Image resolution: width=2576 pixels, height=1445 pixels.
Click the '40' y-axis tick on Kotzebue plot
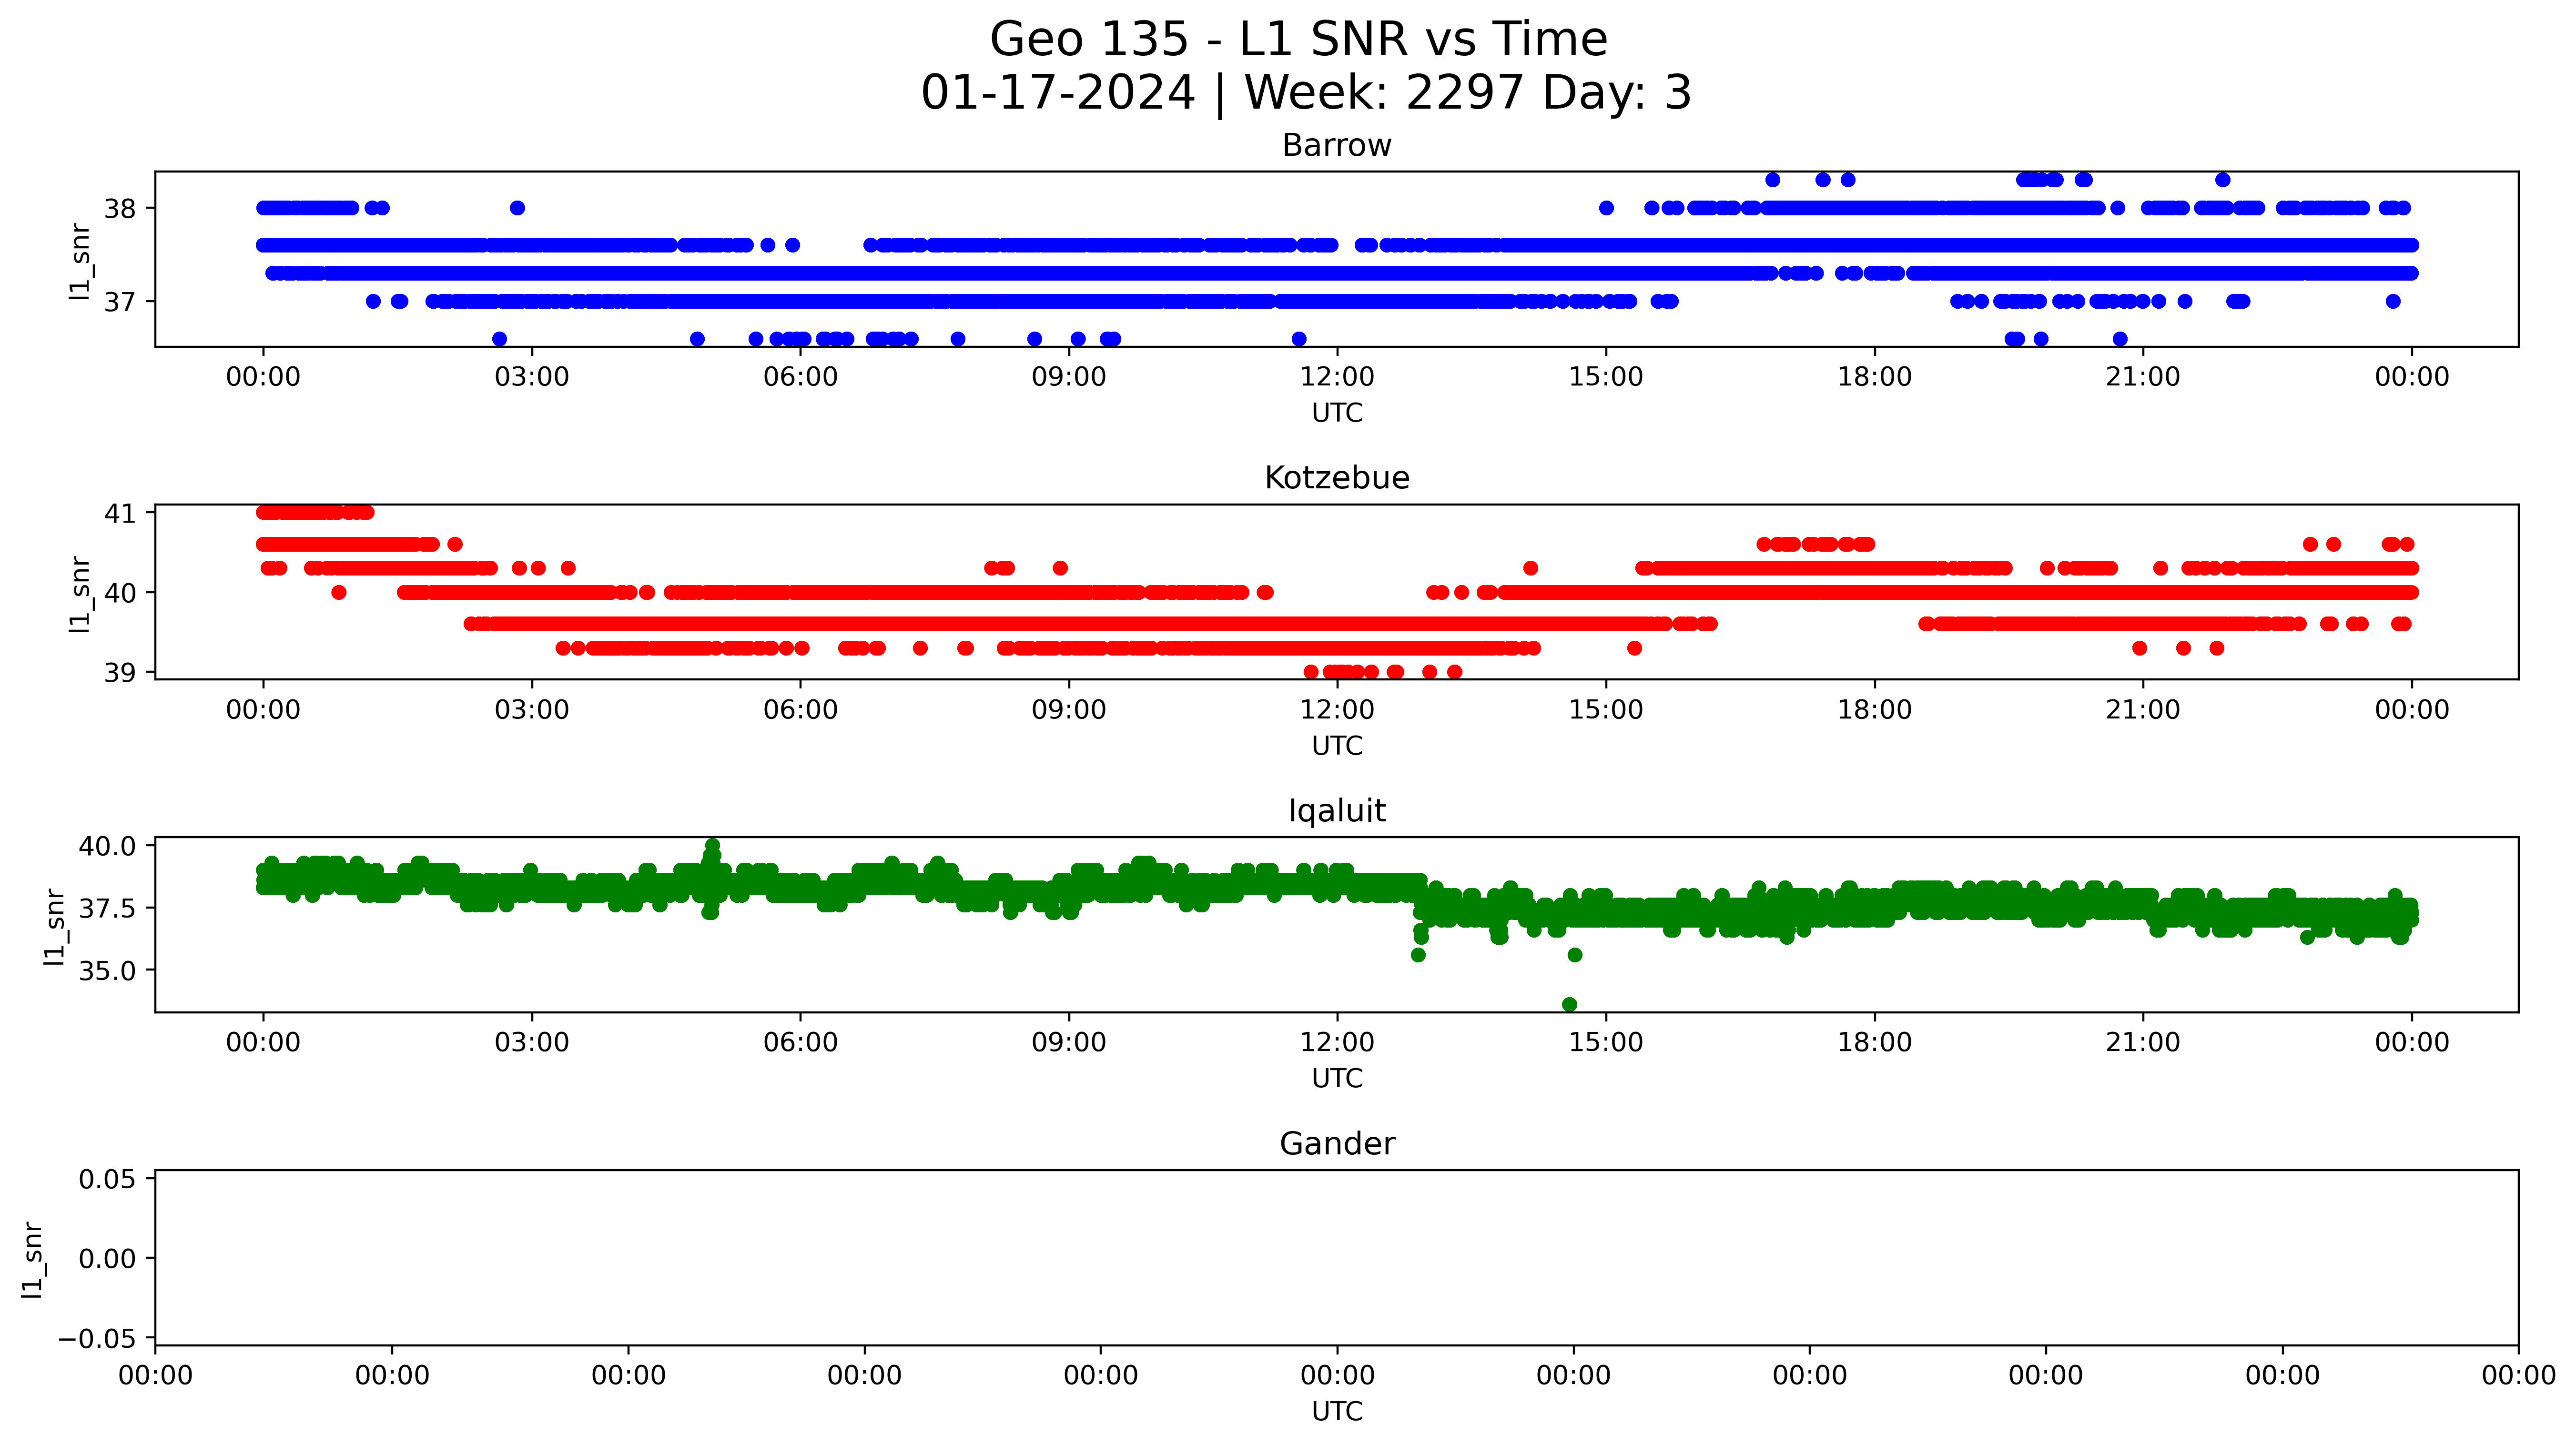tap(120, 593)
